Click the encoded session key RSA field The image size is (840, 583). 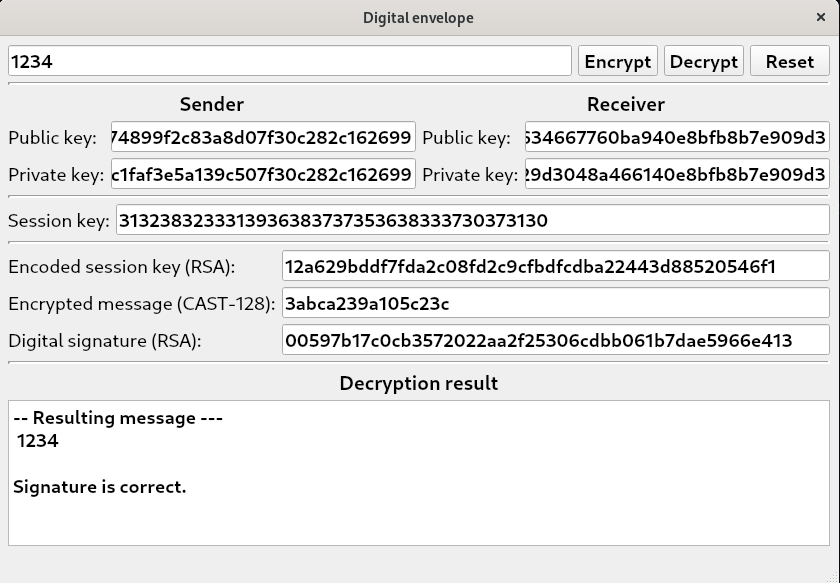555,266
